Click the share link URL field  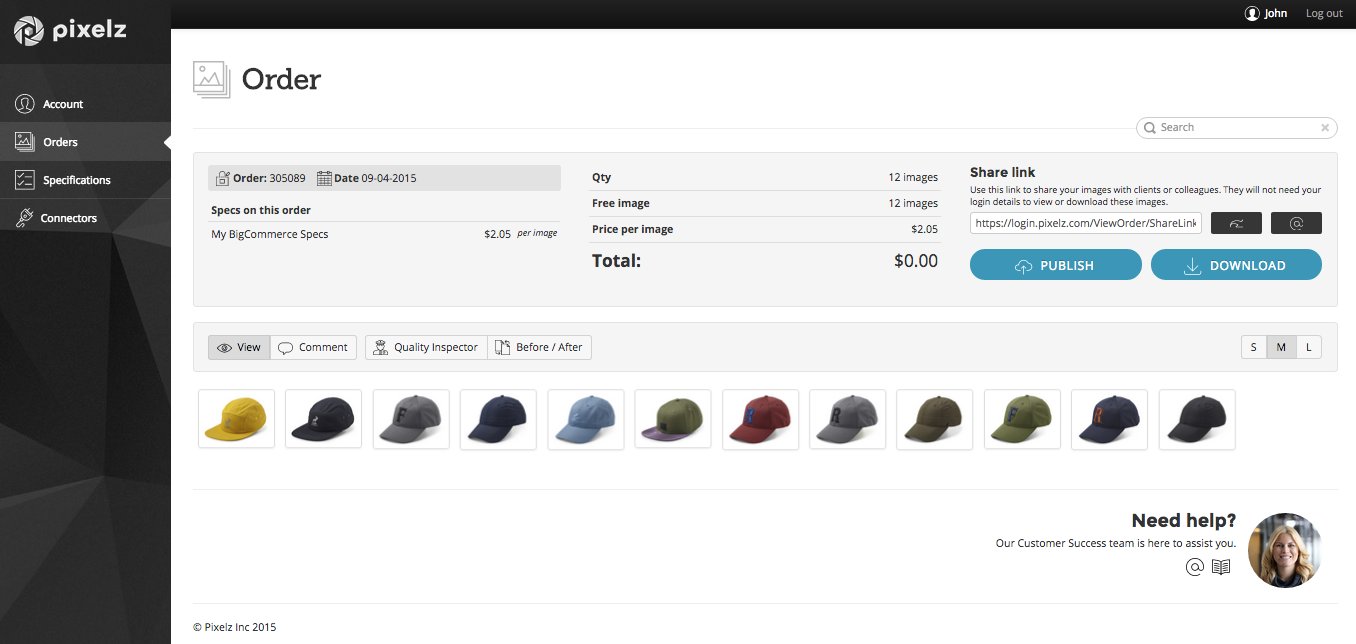(x=1085, y=223)
